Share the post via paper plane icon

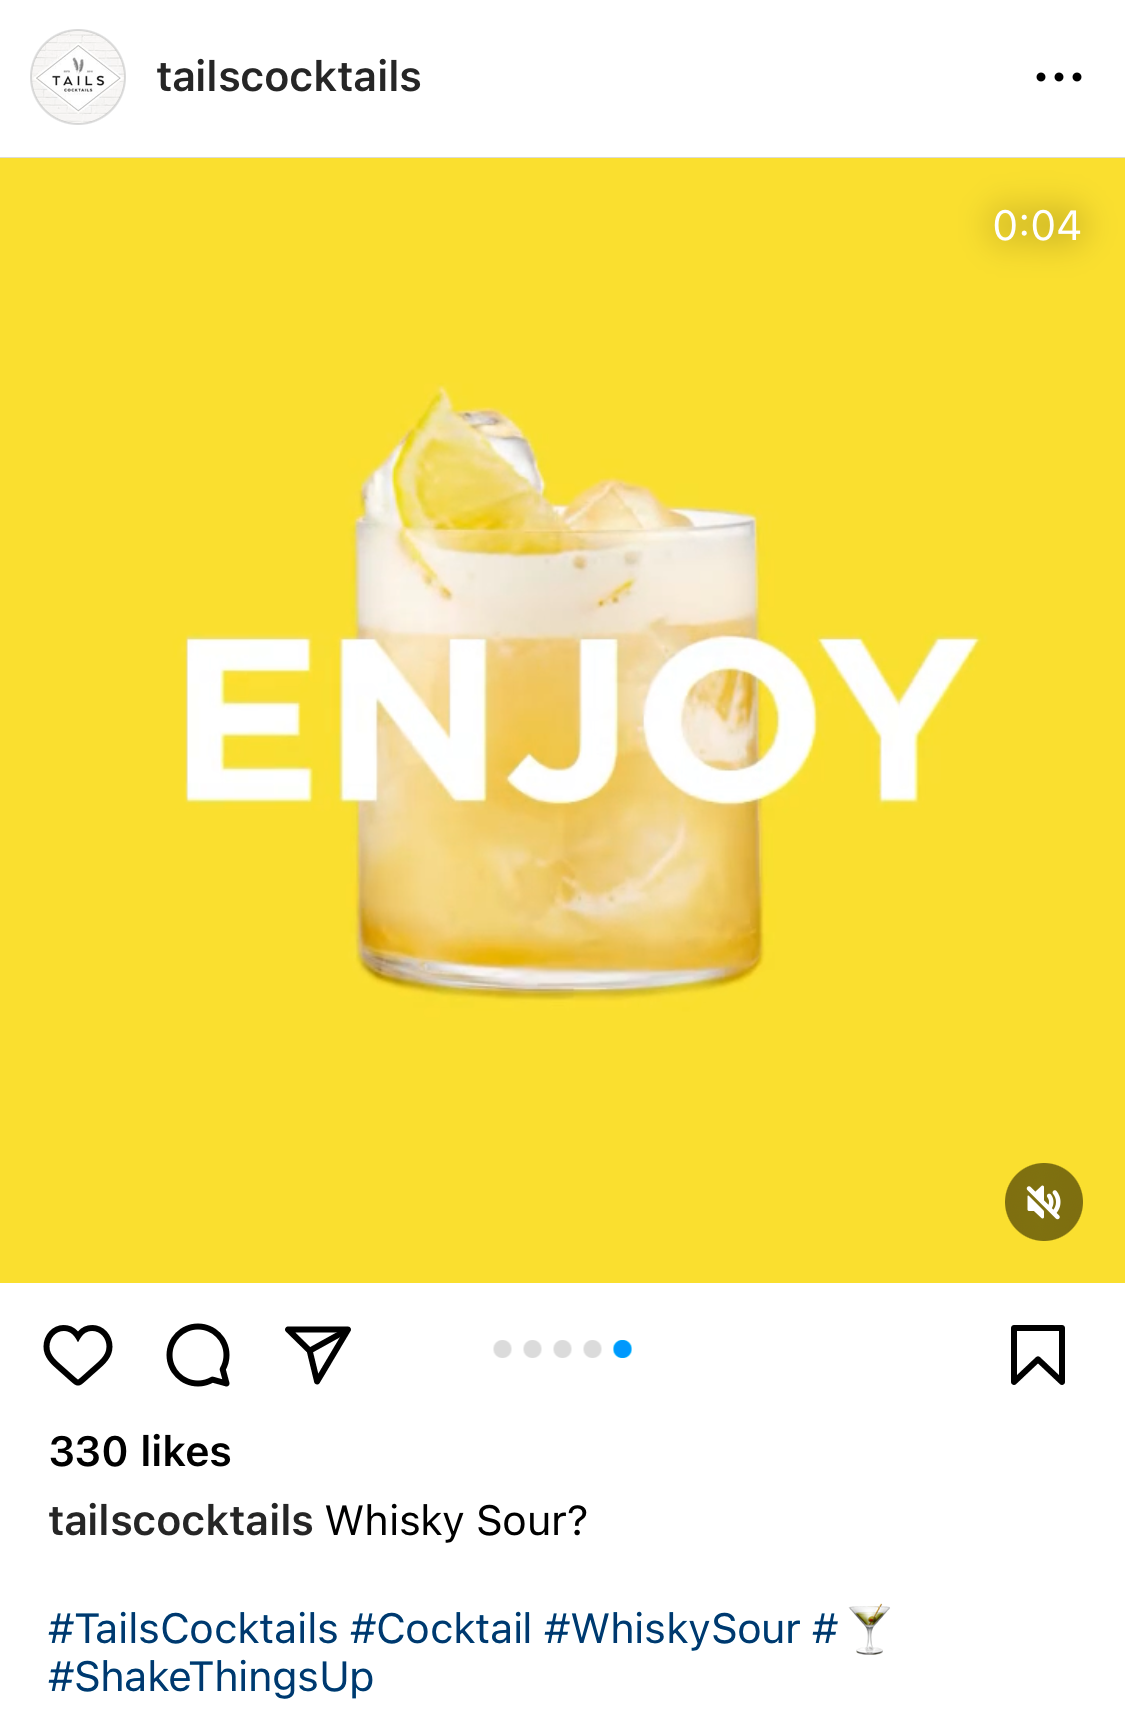[x=318, y=1354]
